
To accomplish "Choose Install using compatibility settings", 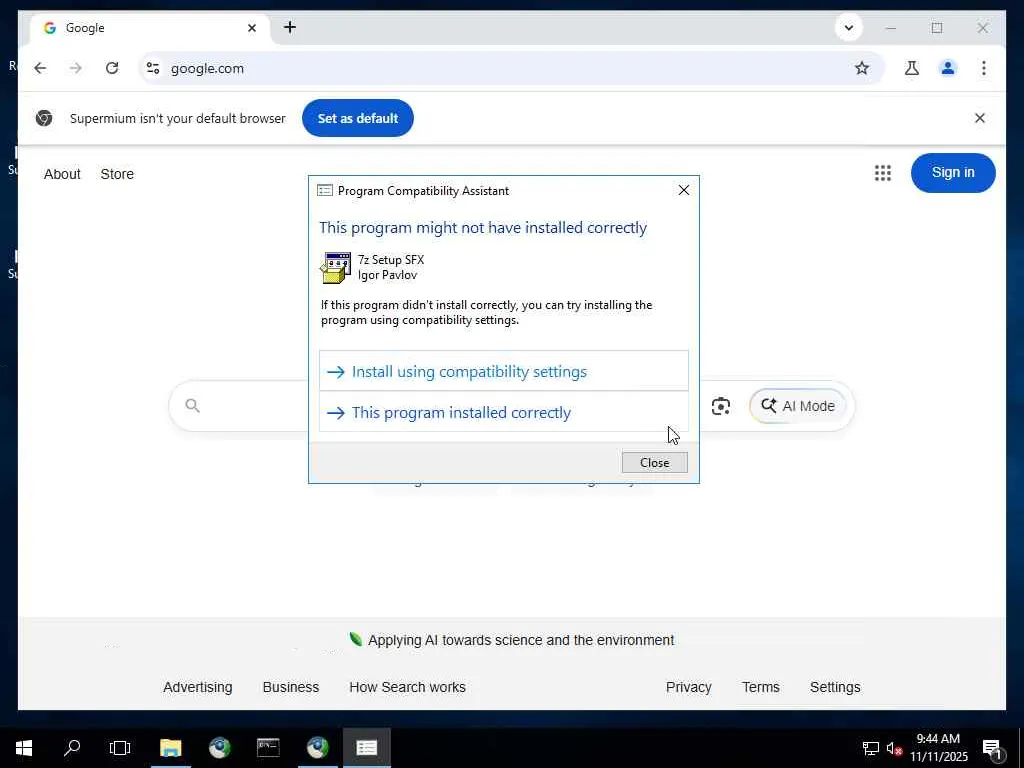I will pyautogui.click(x=504, y=371).
